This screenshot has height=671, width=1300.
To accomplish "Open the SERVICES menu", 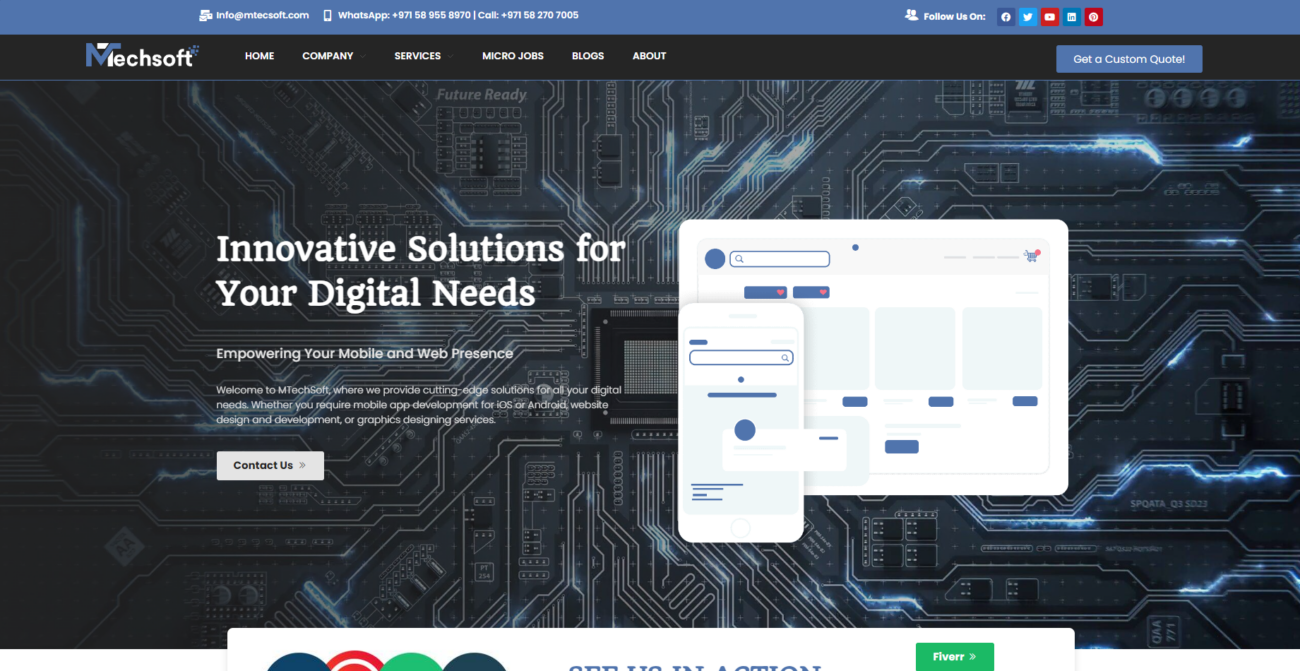I will [x=417, y=56].
